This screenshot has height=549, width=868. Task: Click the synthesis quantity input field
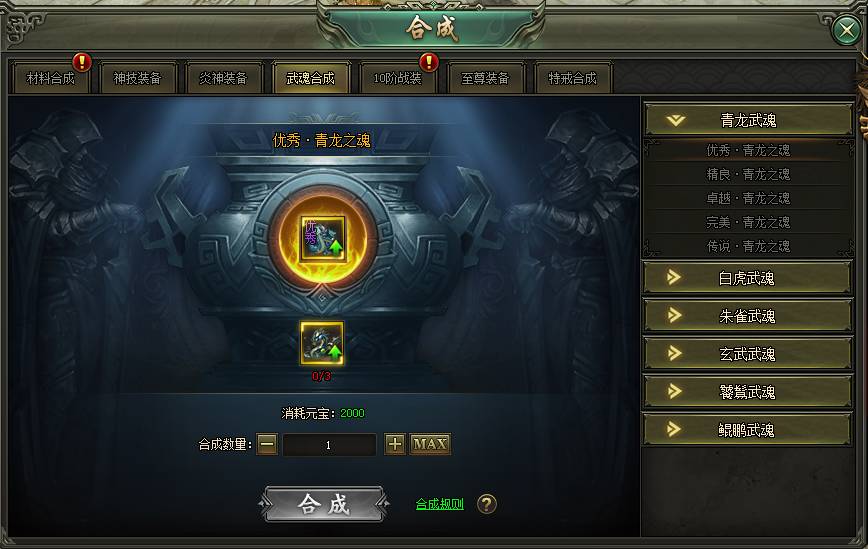(x=329, y=444)
